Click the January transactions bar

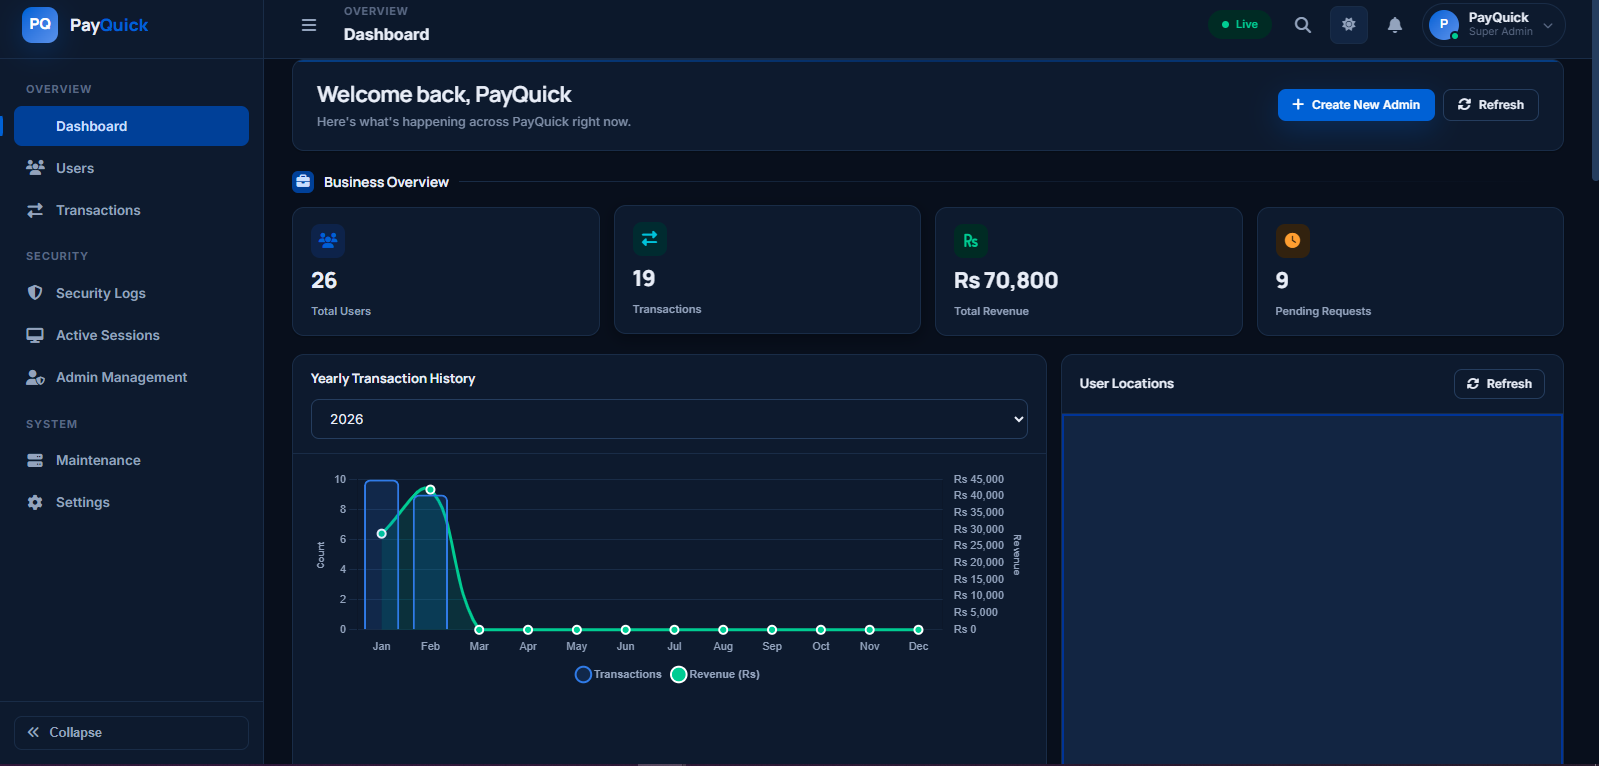(382, 555)
